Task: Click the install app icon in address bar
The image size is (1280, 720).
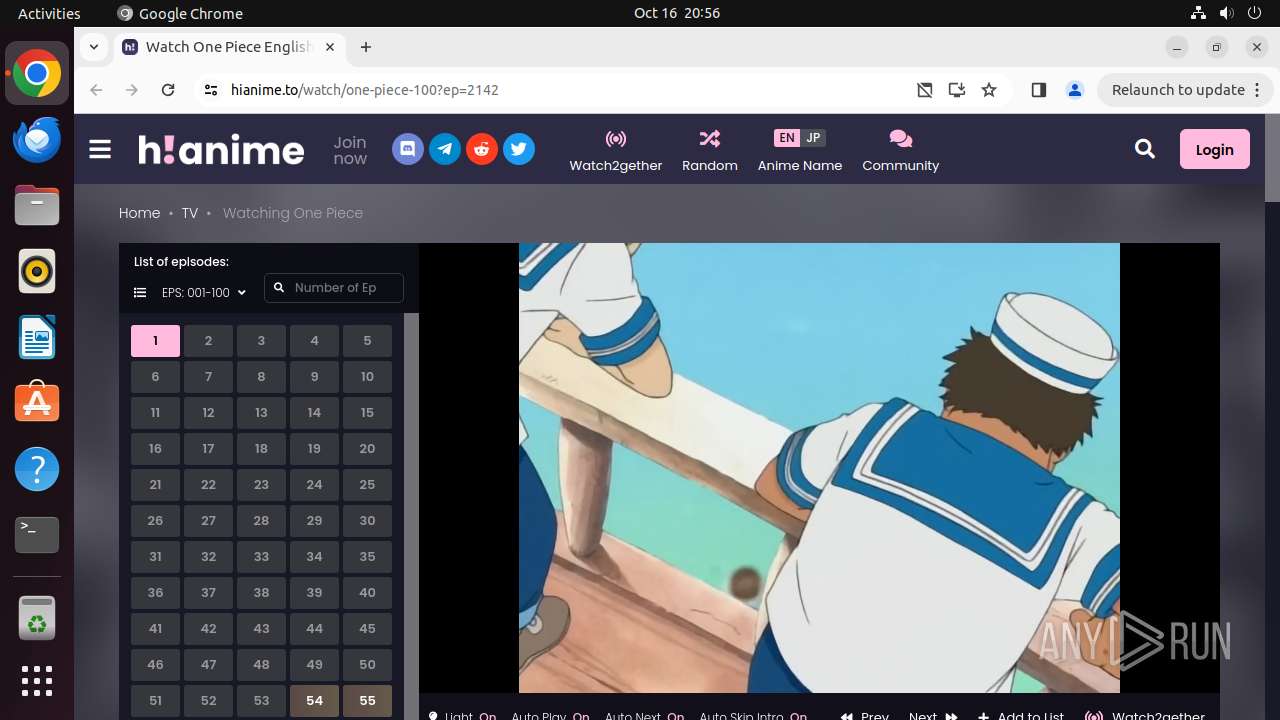Action: click(957, 90)
